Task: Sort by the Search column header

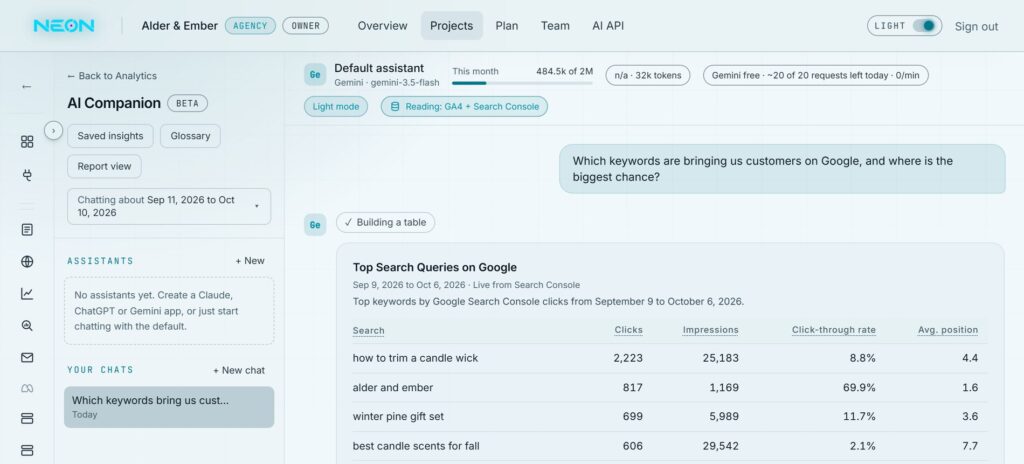Action: (368, 330)
